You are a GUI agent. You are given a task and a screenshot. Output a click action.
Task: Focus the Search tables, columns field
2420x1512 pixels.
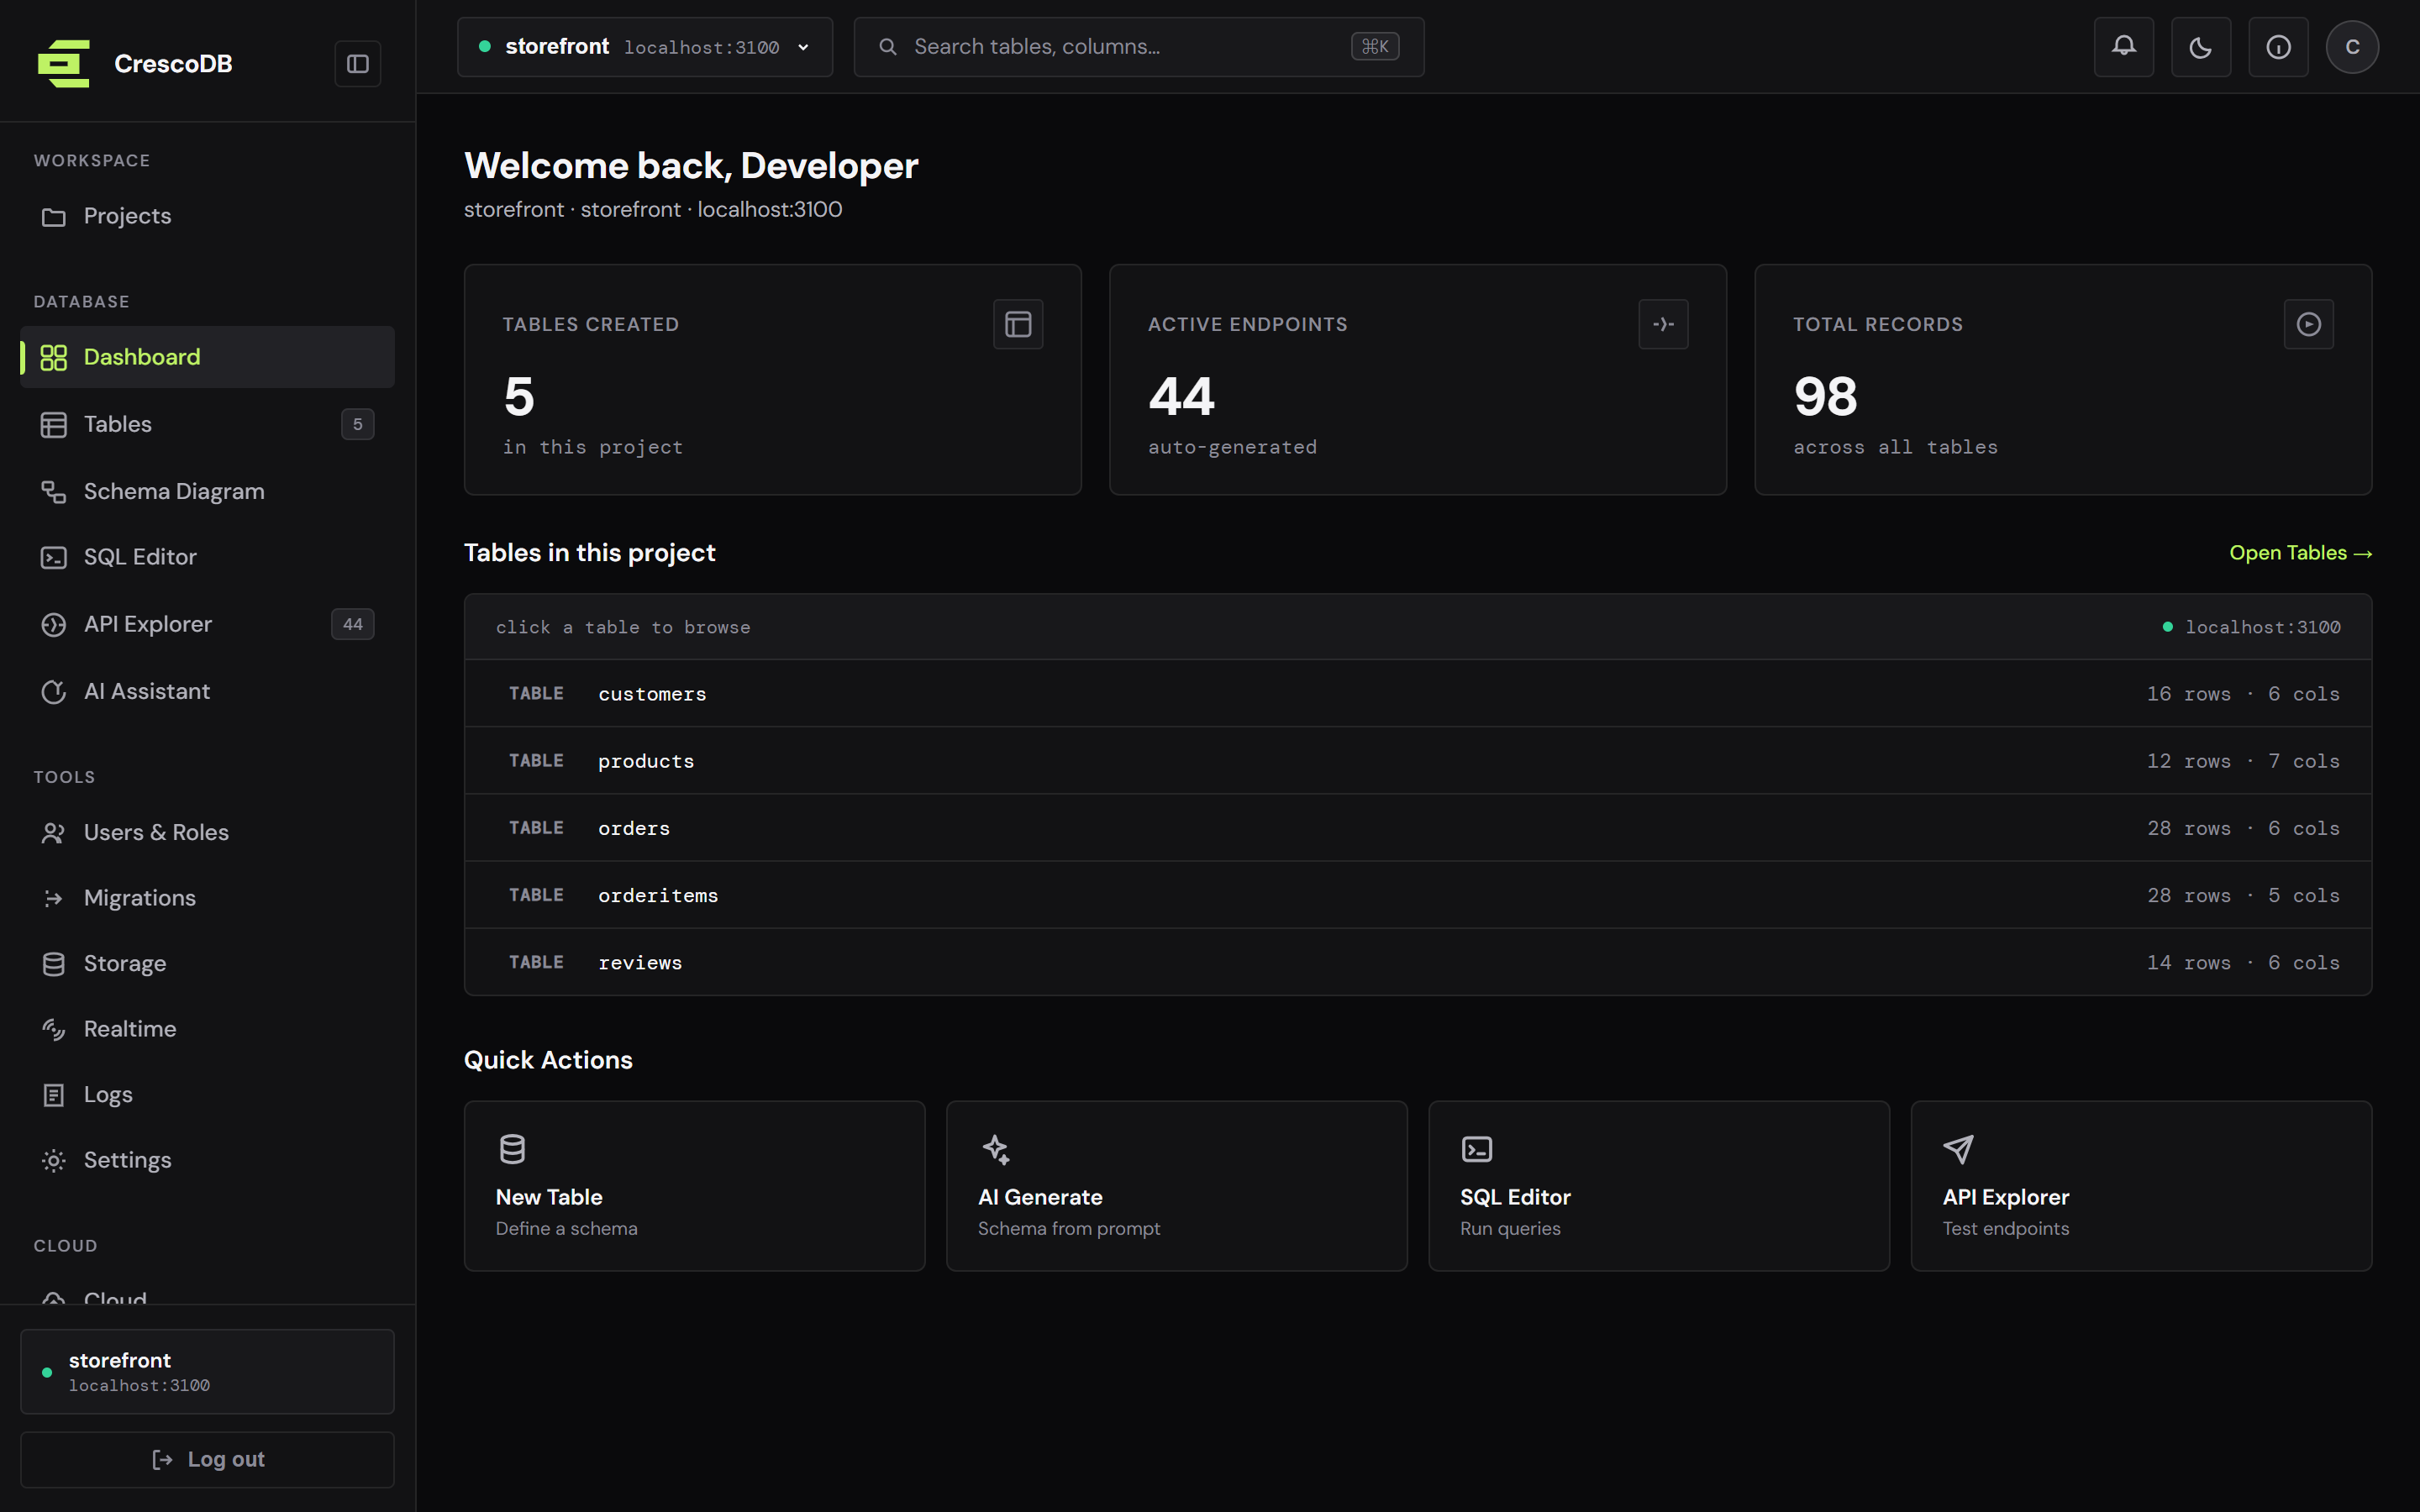coord(1139,47)
